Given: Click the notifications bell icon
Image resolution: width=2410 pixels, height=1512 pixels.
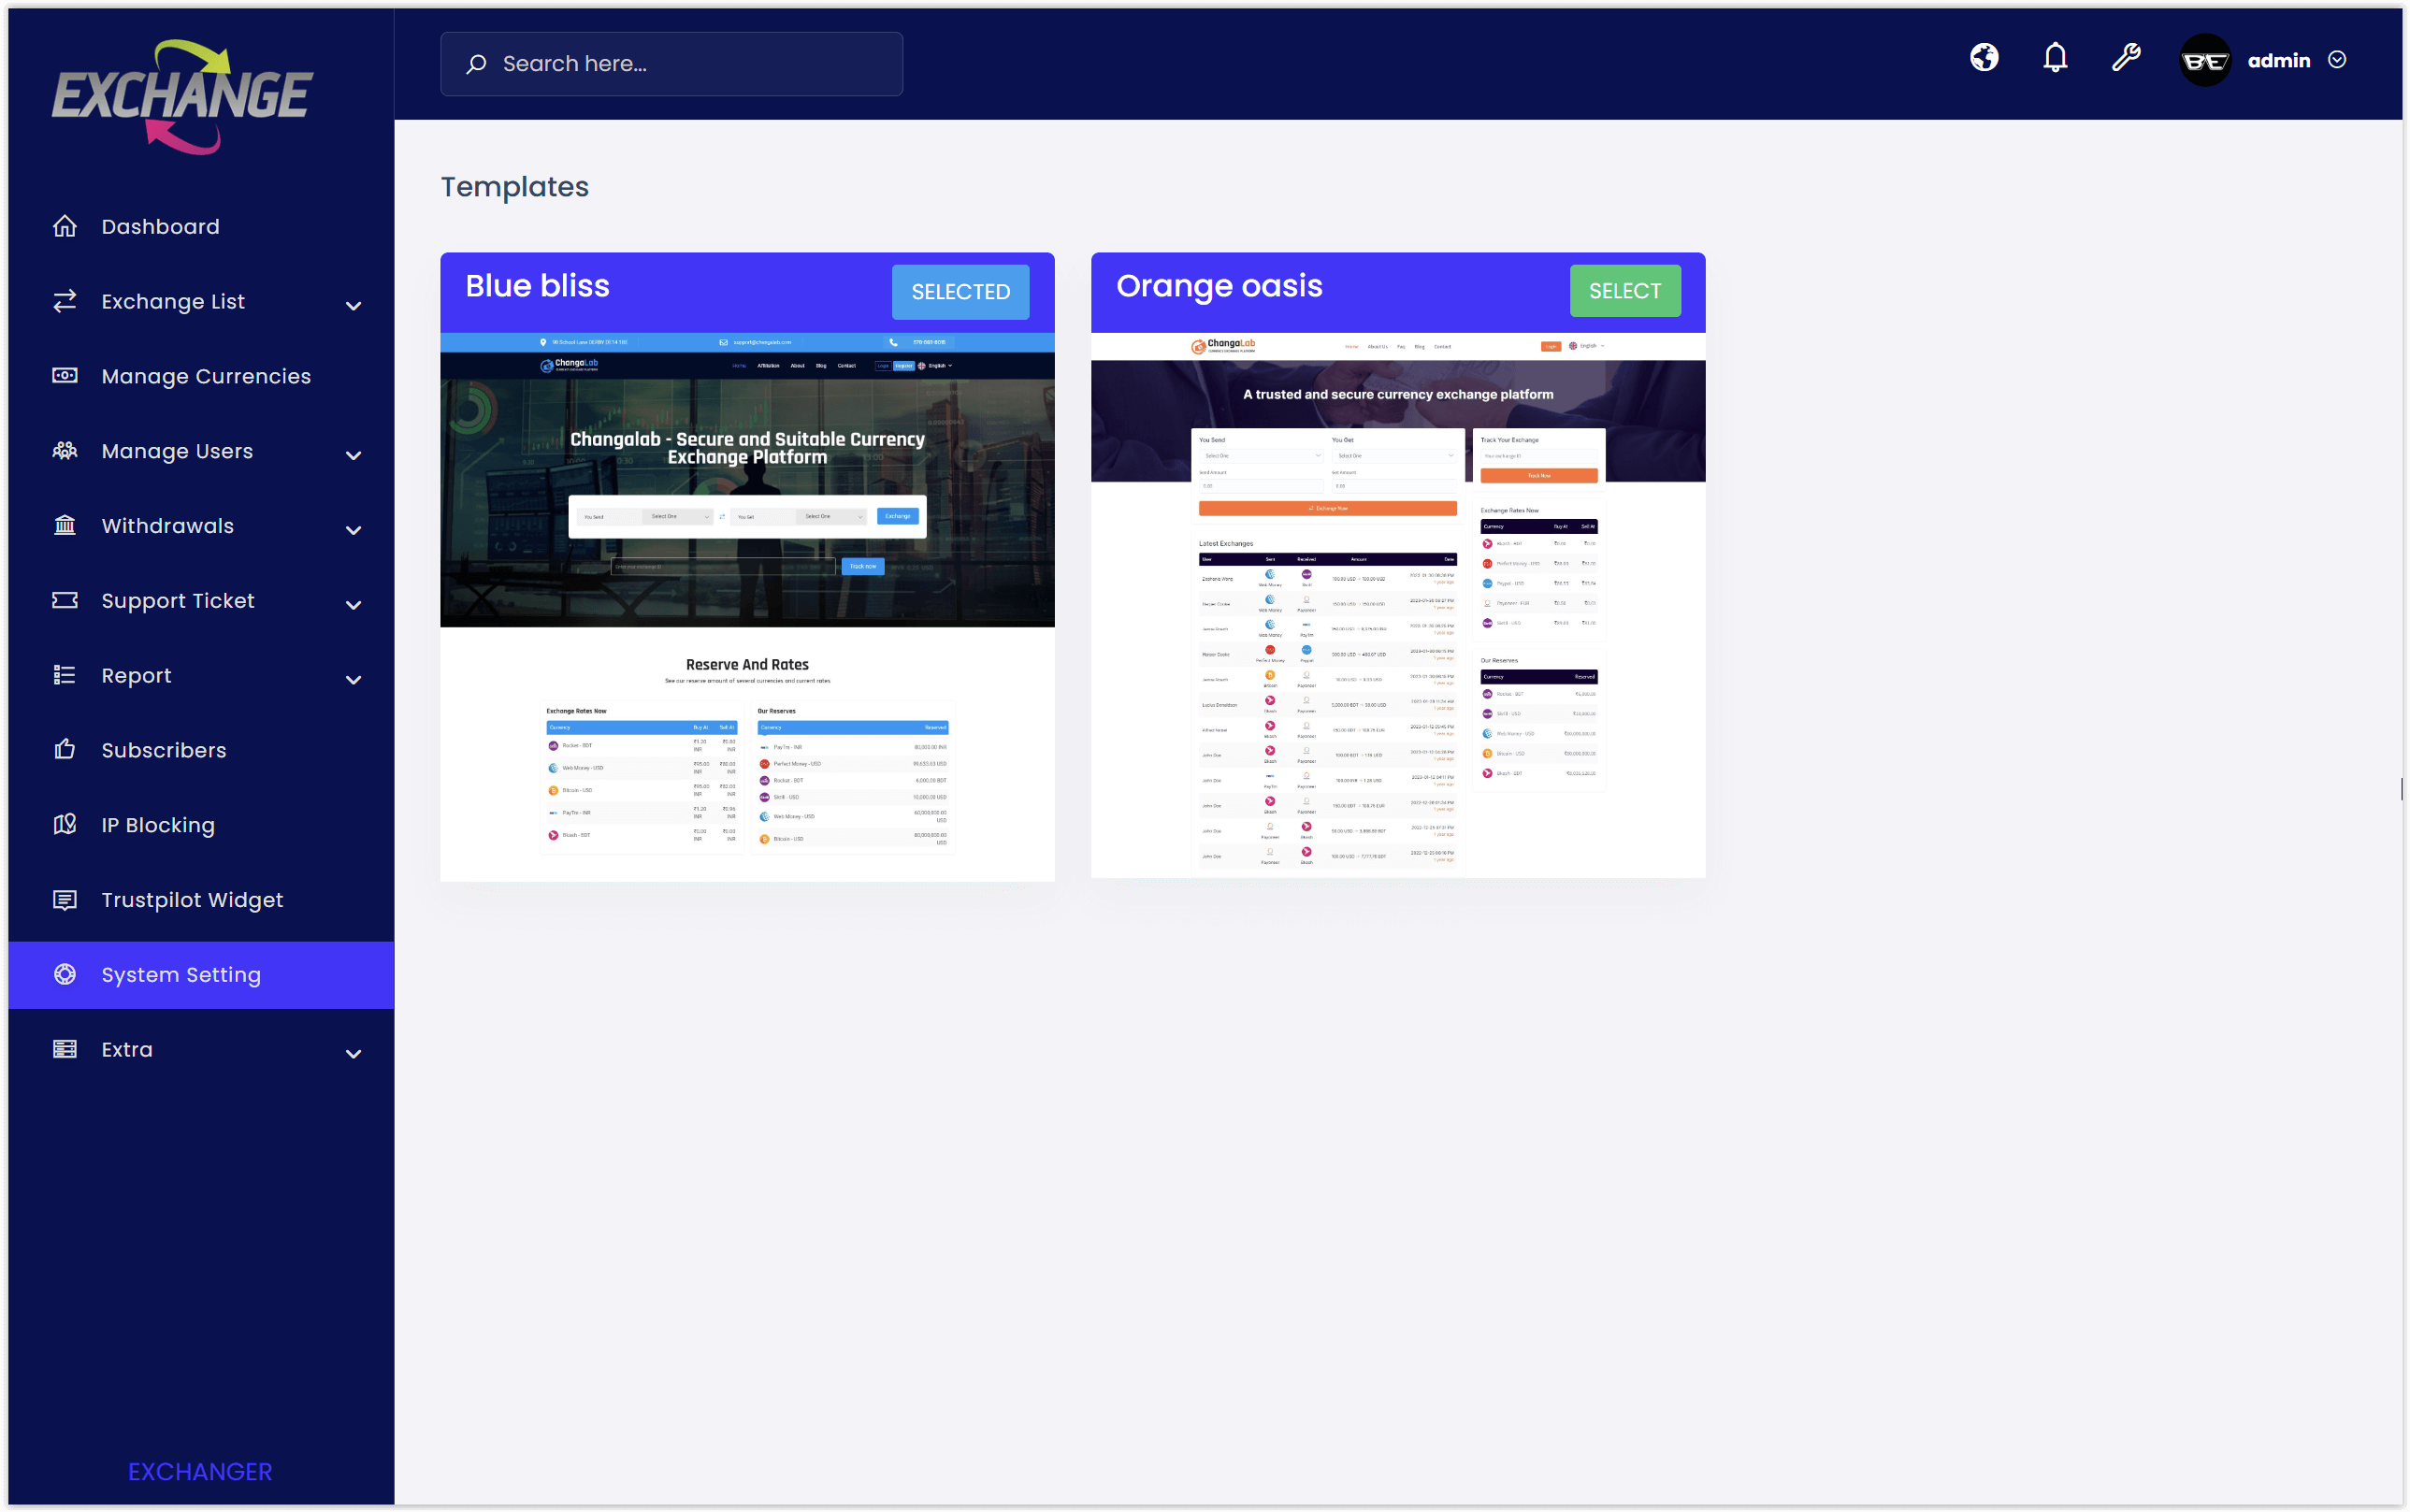Looking at the screenshot, I should pyautogui.click(x=2055, y=59).
